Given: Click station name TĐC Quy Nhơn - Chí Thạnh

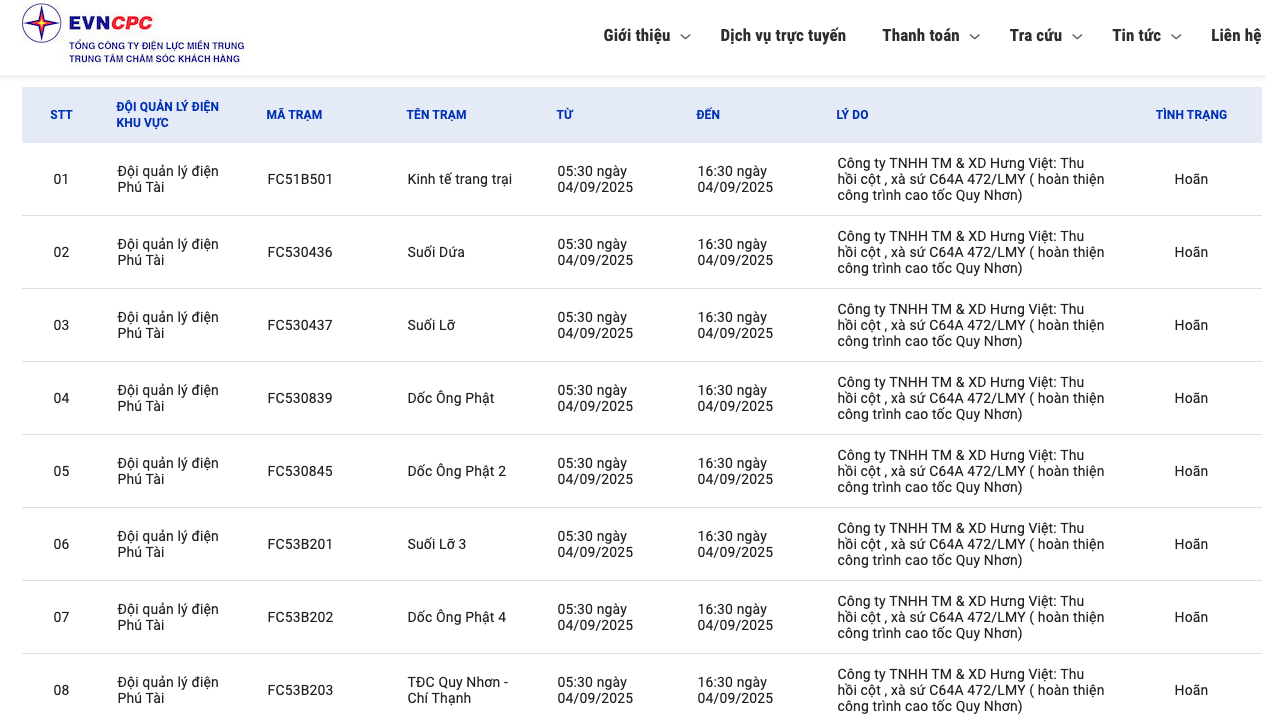Looking at the screenshot, I should click(x=458, y=690).
